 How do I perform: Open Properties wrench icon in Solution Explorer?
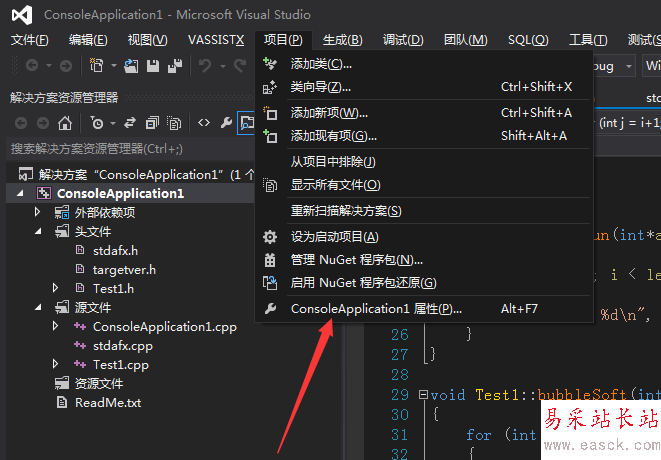click(226, 123)
